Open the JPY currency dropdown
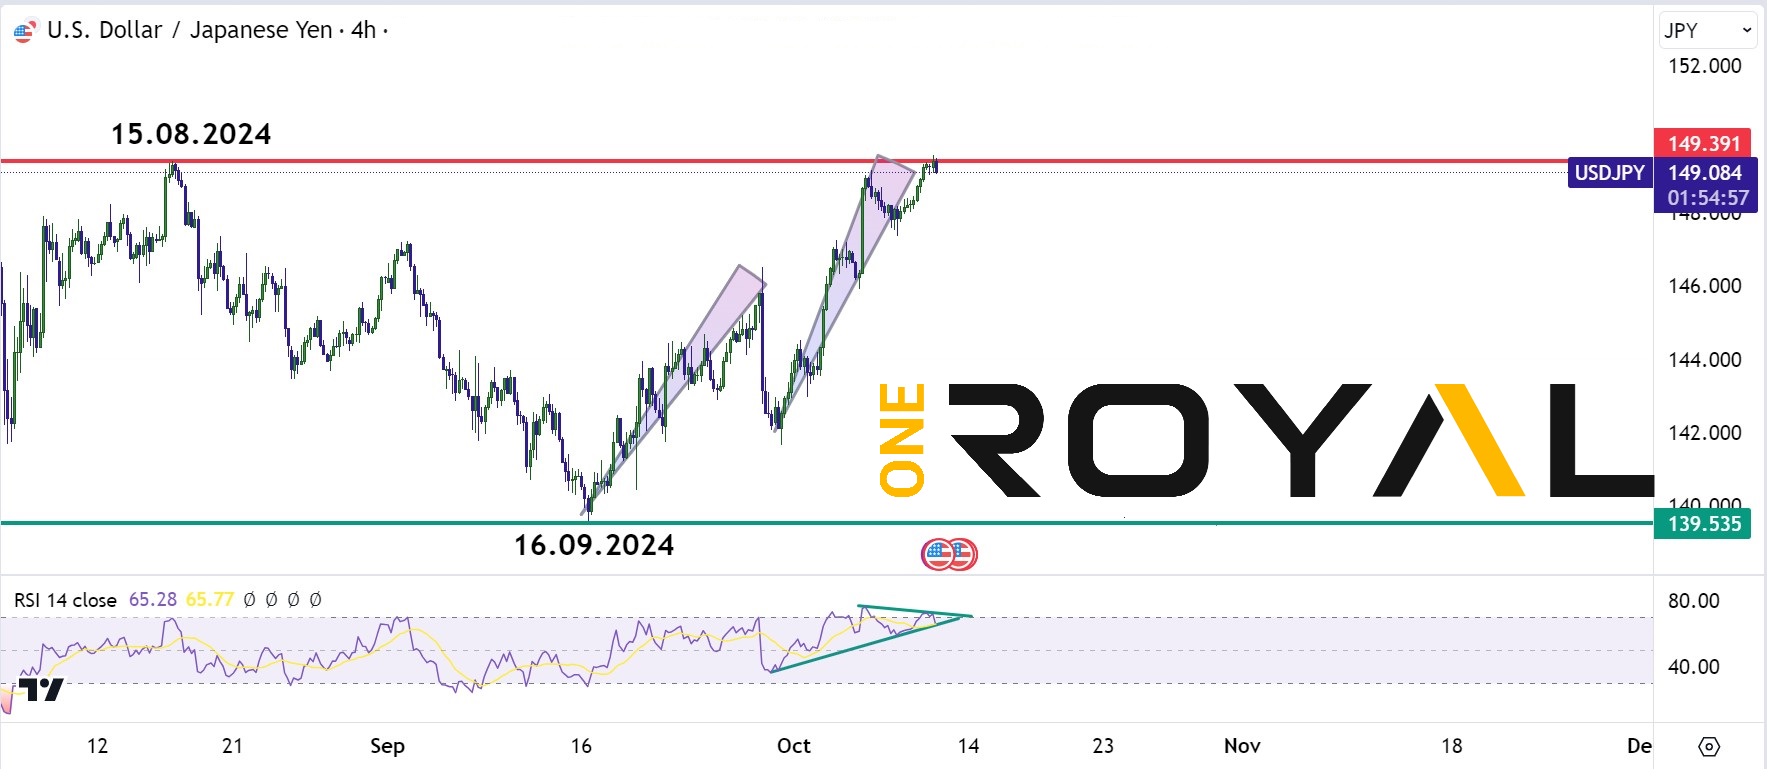 pos(1708,30)
